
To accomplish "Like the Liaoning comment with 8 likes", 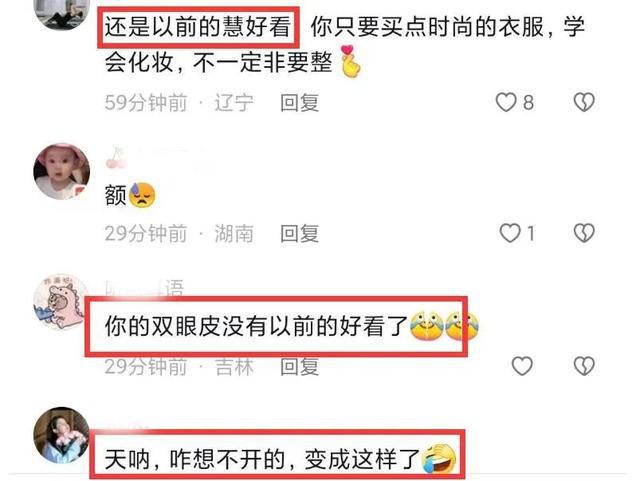I will pyautogui.click(x=506, y=102).
